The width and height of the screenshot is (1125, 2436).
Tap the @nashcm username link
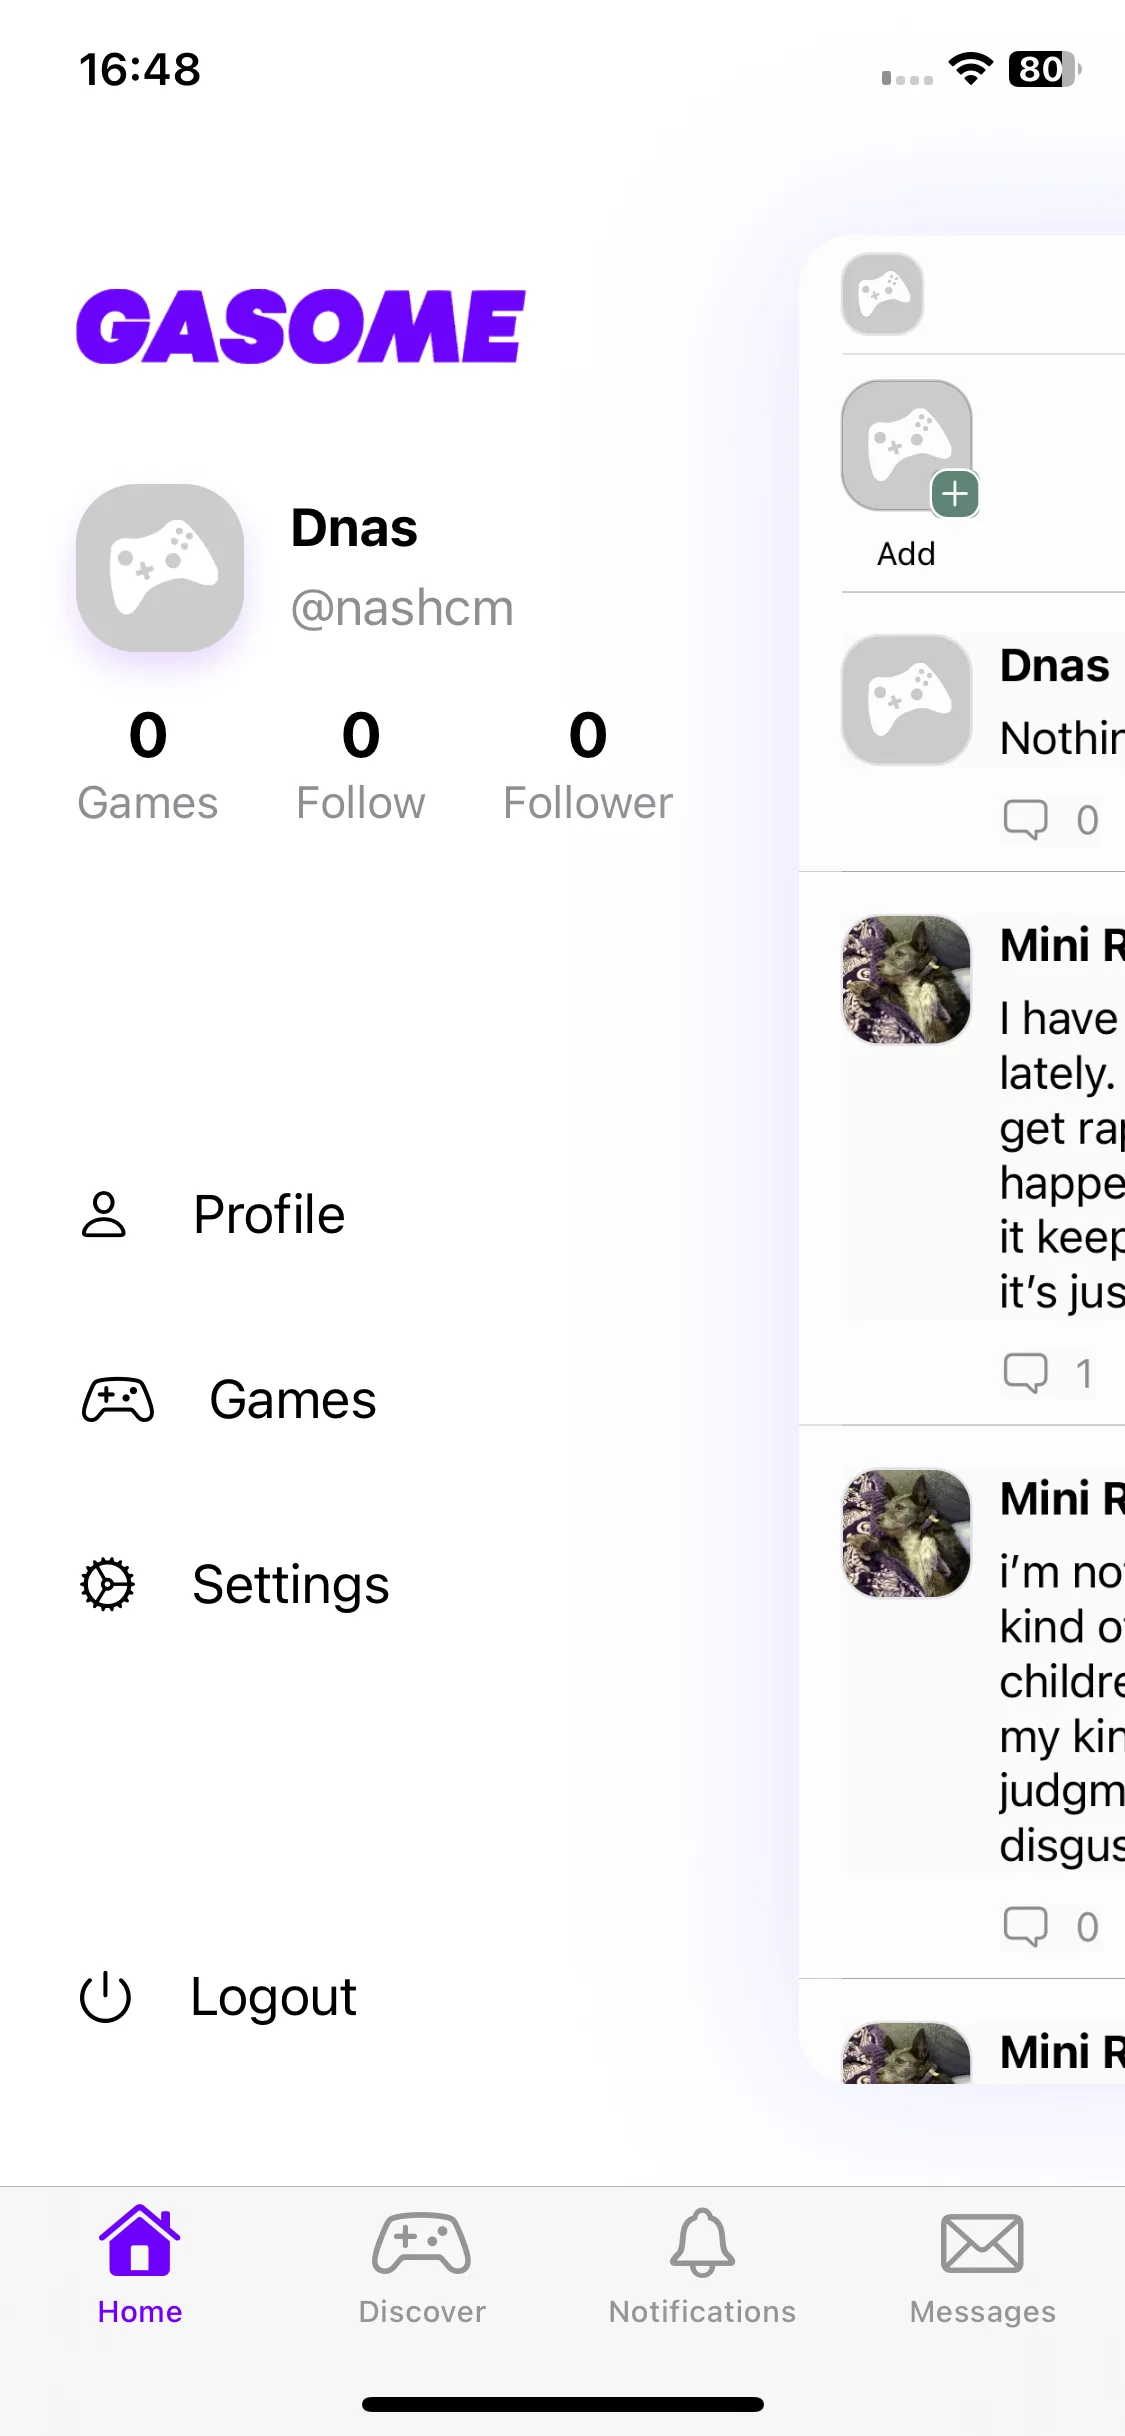click(x=402, y=608)
